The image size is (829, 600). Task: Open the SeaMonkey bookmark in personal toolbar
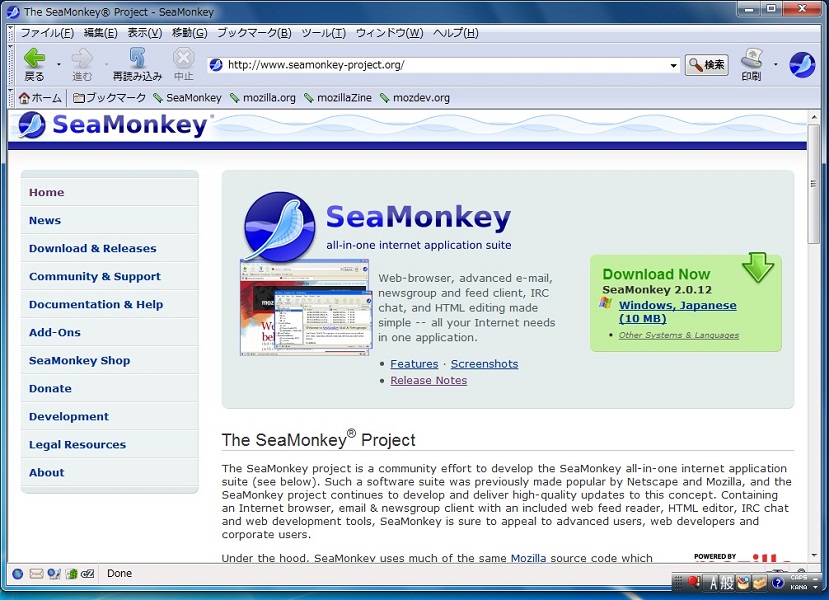pyautogui.click(x=187, y=98)
